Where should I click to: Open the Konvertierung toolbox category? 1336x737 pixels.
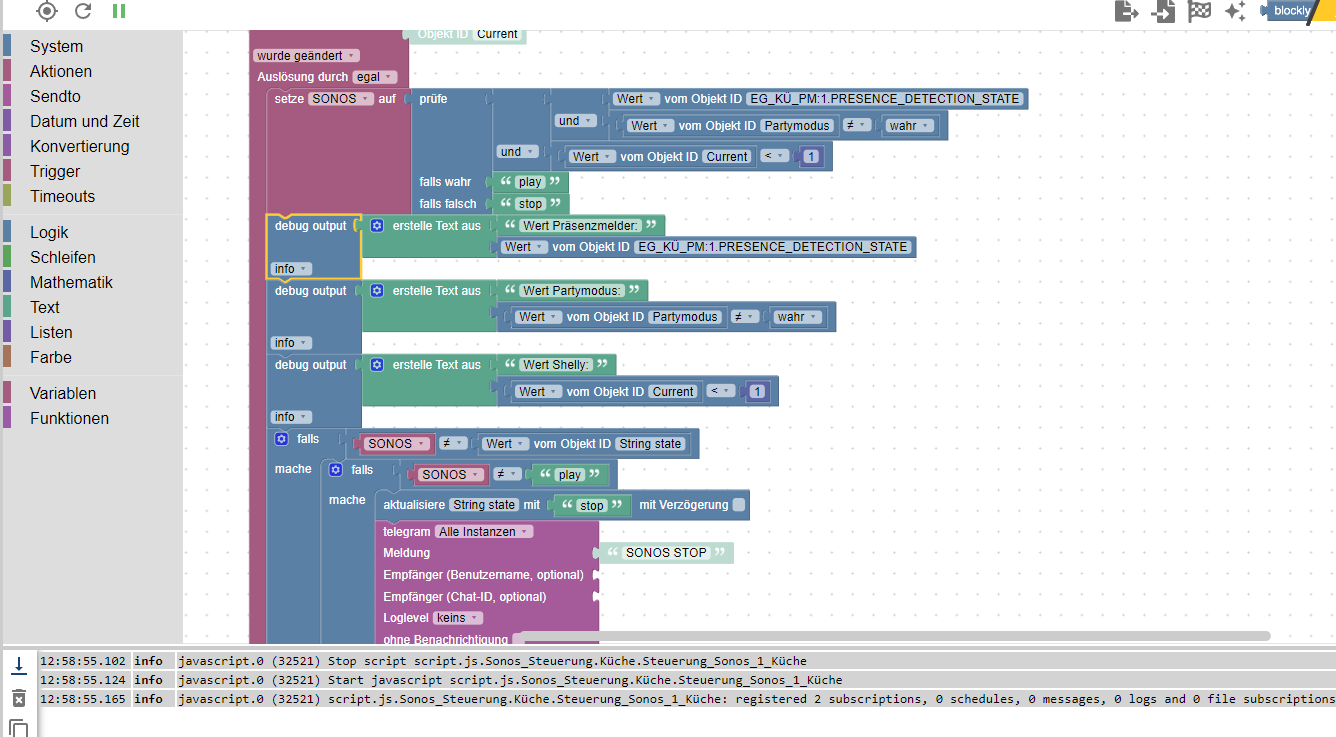click(79, 146)
